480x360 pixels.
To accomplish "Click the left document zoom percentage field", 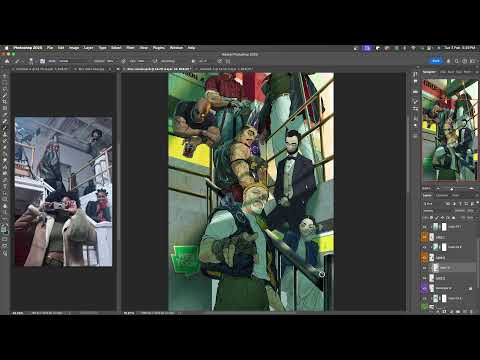I will tap(18, 313).
